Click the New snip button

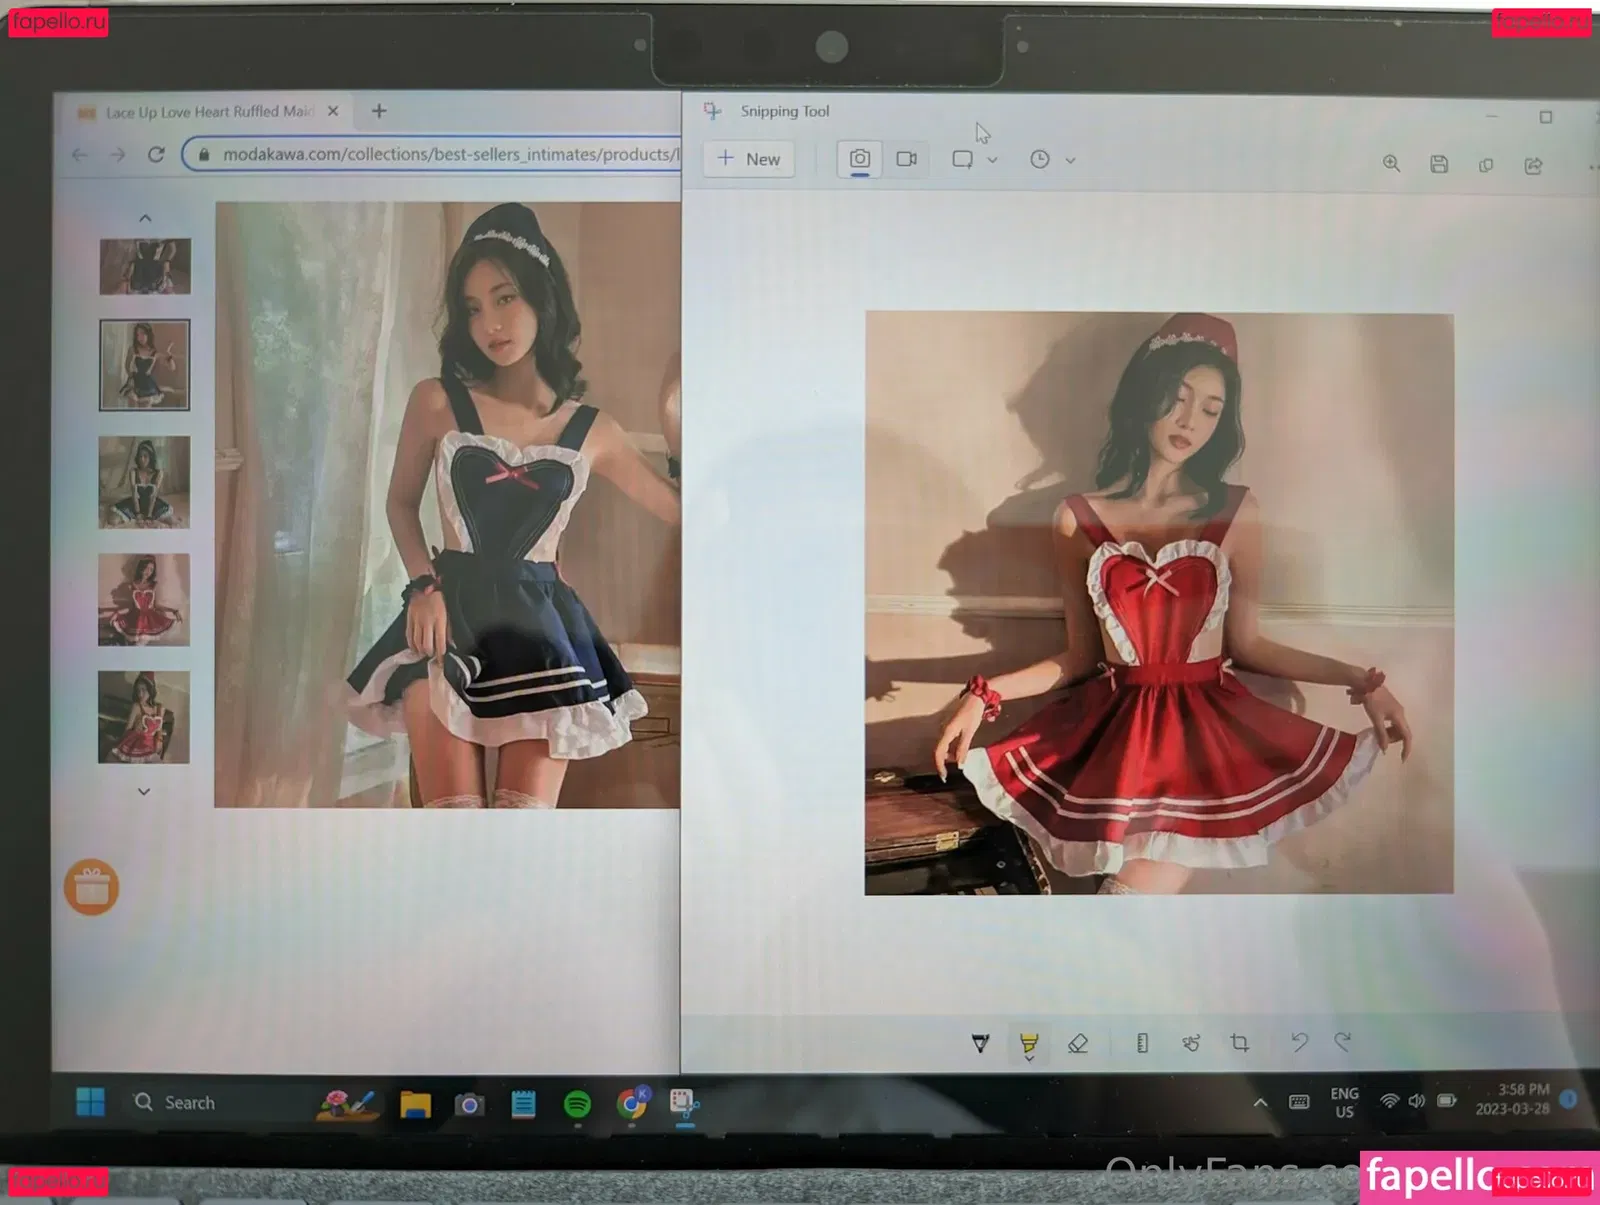tap(749, 159)
